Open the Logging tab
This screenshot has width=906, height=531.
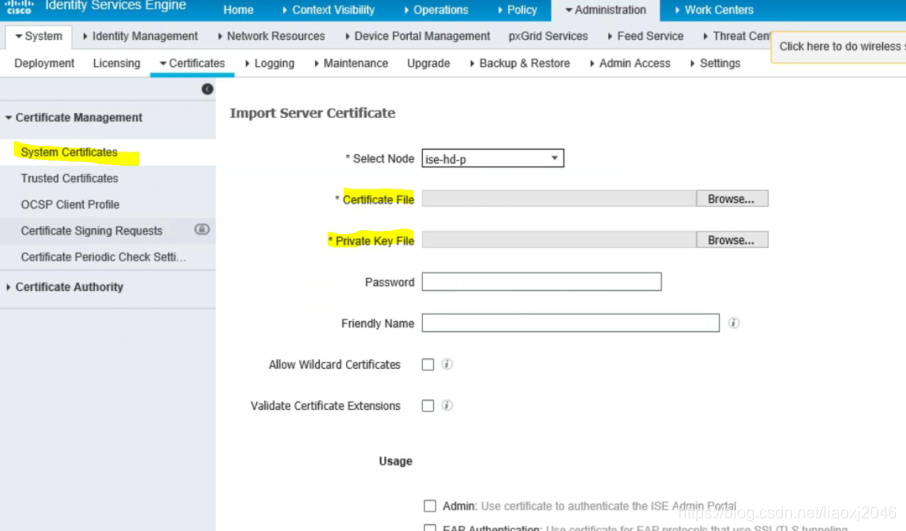pyautogui.click(x=270, y=63)
